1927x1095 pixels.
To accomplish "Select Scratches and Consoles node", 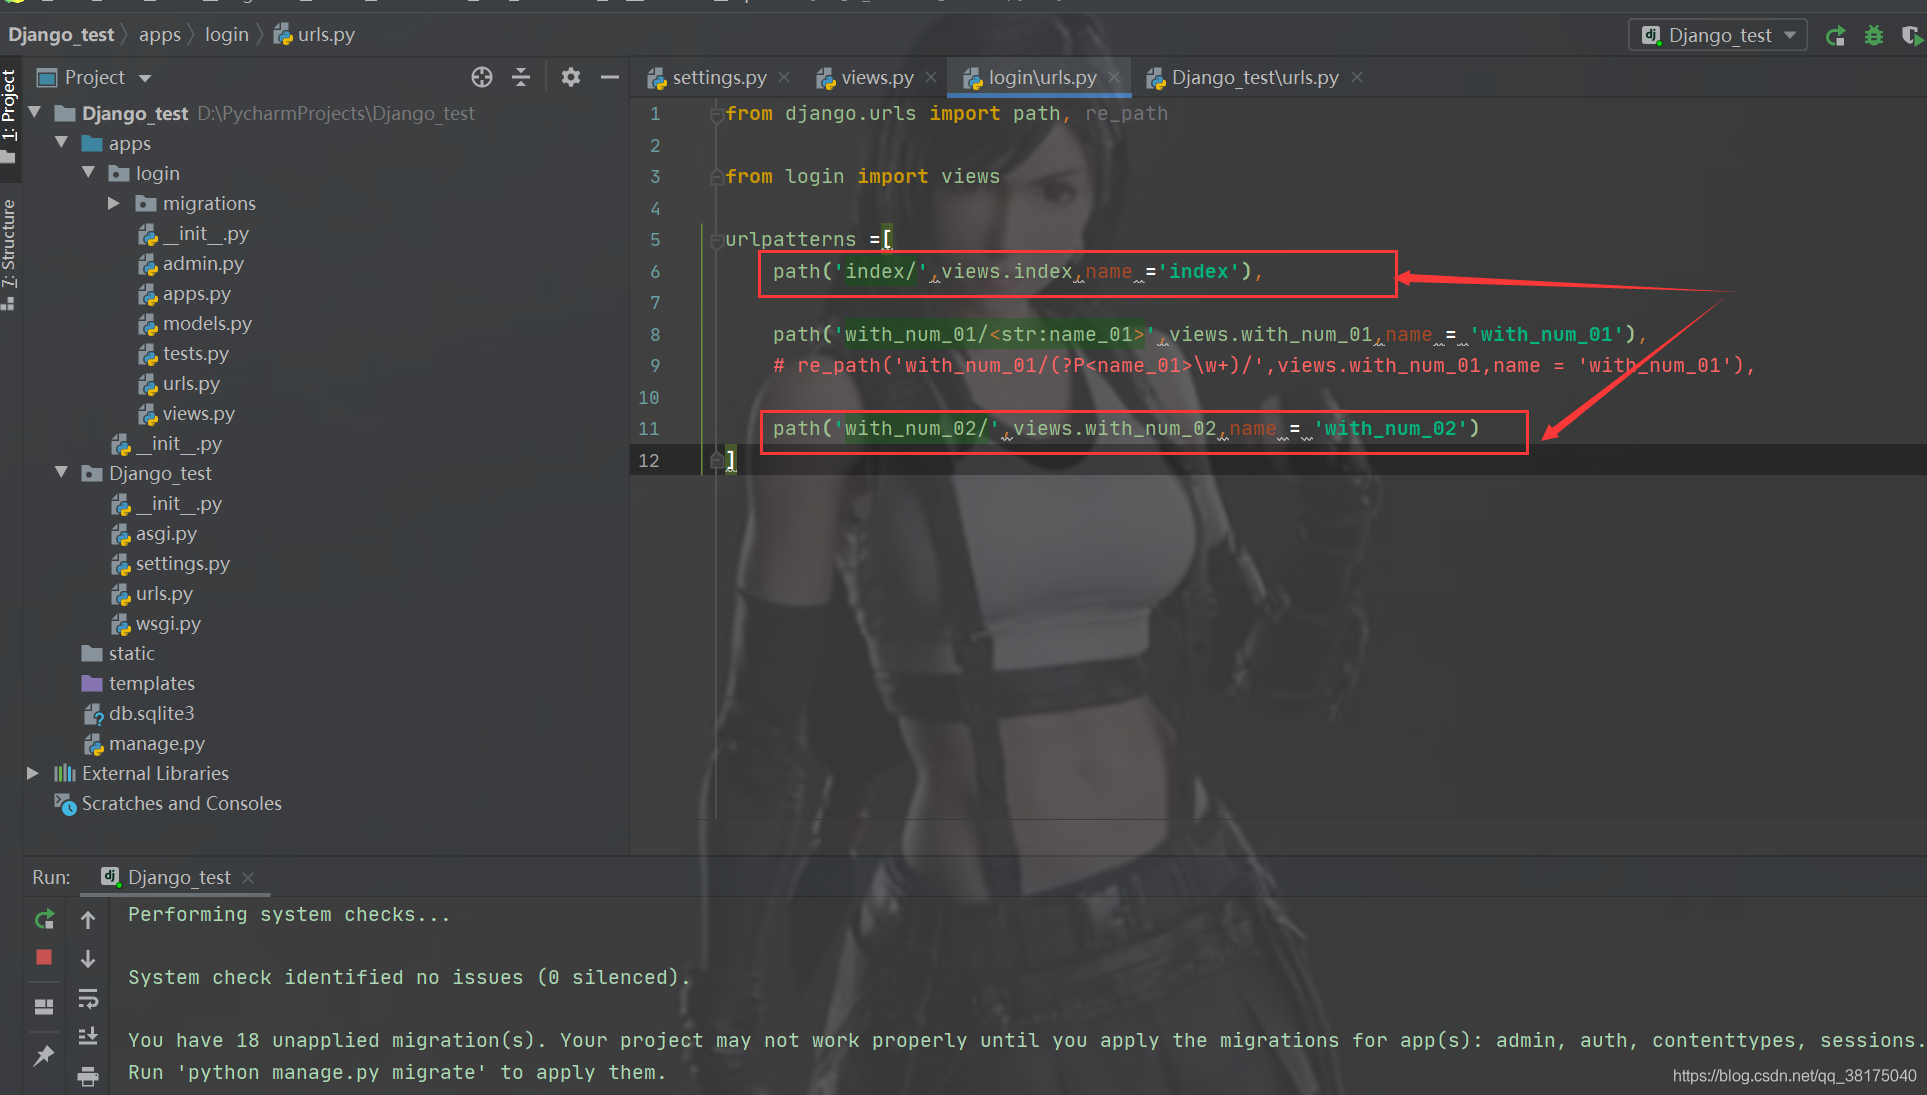I will tap(181, 803).
